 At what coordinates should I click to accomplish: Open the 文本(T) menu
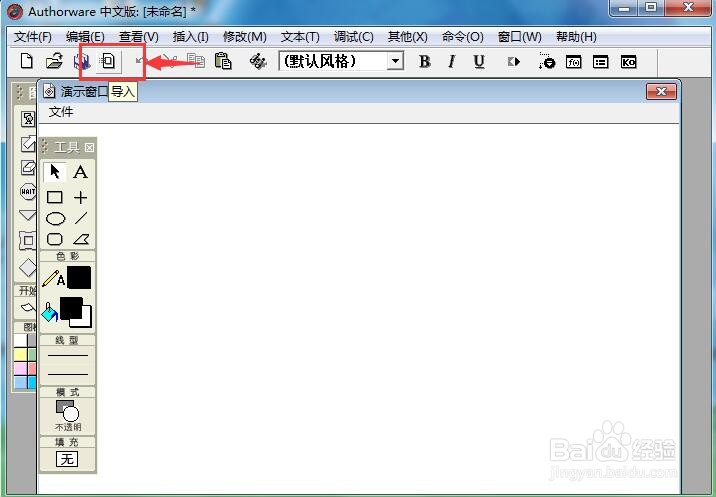click(300, 37)
